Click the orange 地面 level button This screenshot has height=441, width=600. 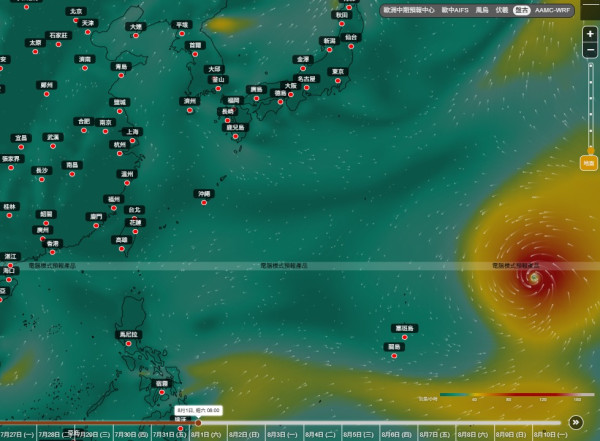(x=589, y=163)
